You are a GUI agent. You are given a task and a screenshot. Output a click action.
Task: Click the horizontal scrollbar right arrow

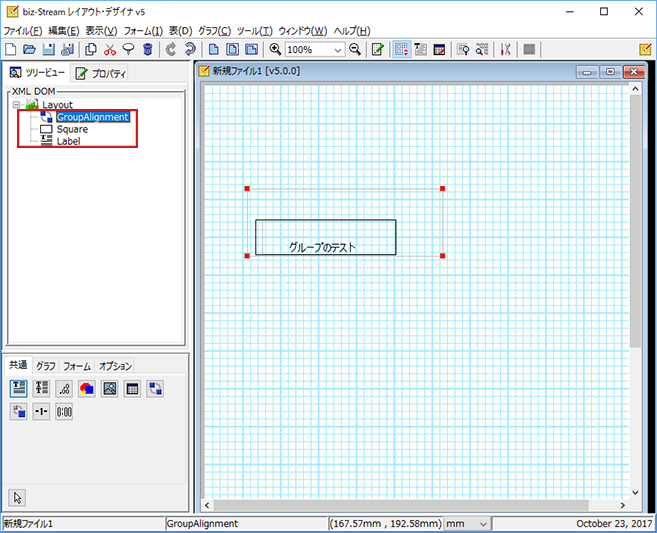click(x=623, y=505)
